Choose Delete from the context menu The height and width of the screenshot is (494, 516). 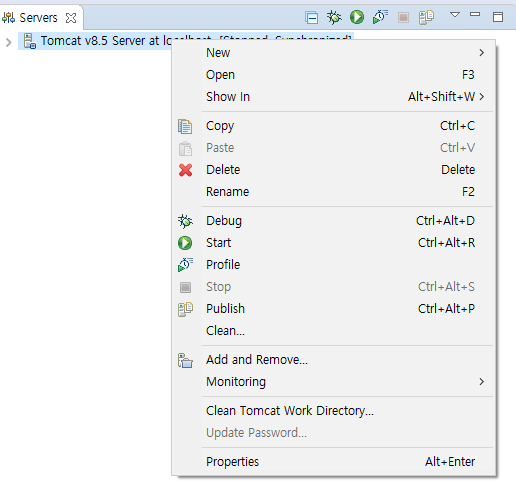coord(334,170)
